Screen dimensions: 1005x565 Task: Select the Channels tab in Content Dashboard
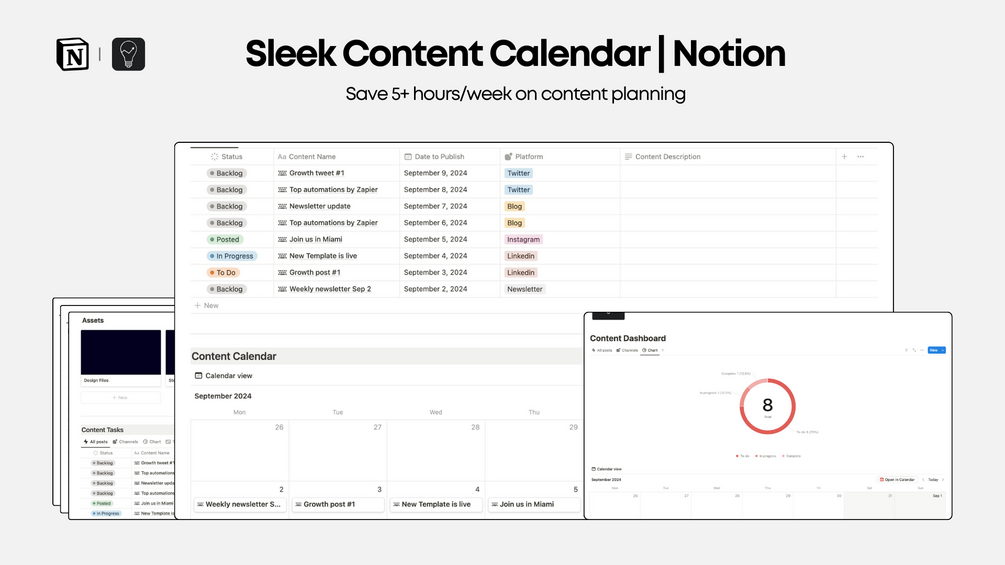(x=627, y=350)
